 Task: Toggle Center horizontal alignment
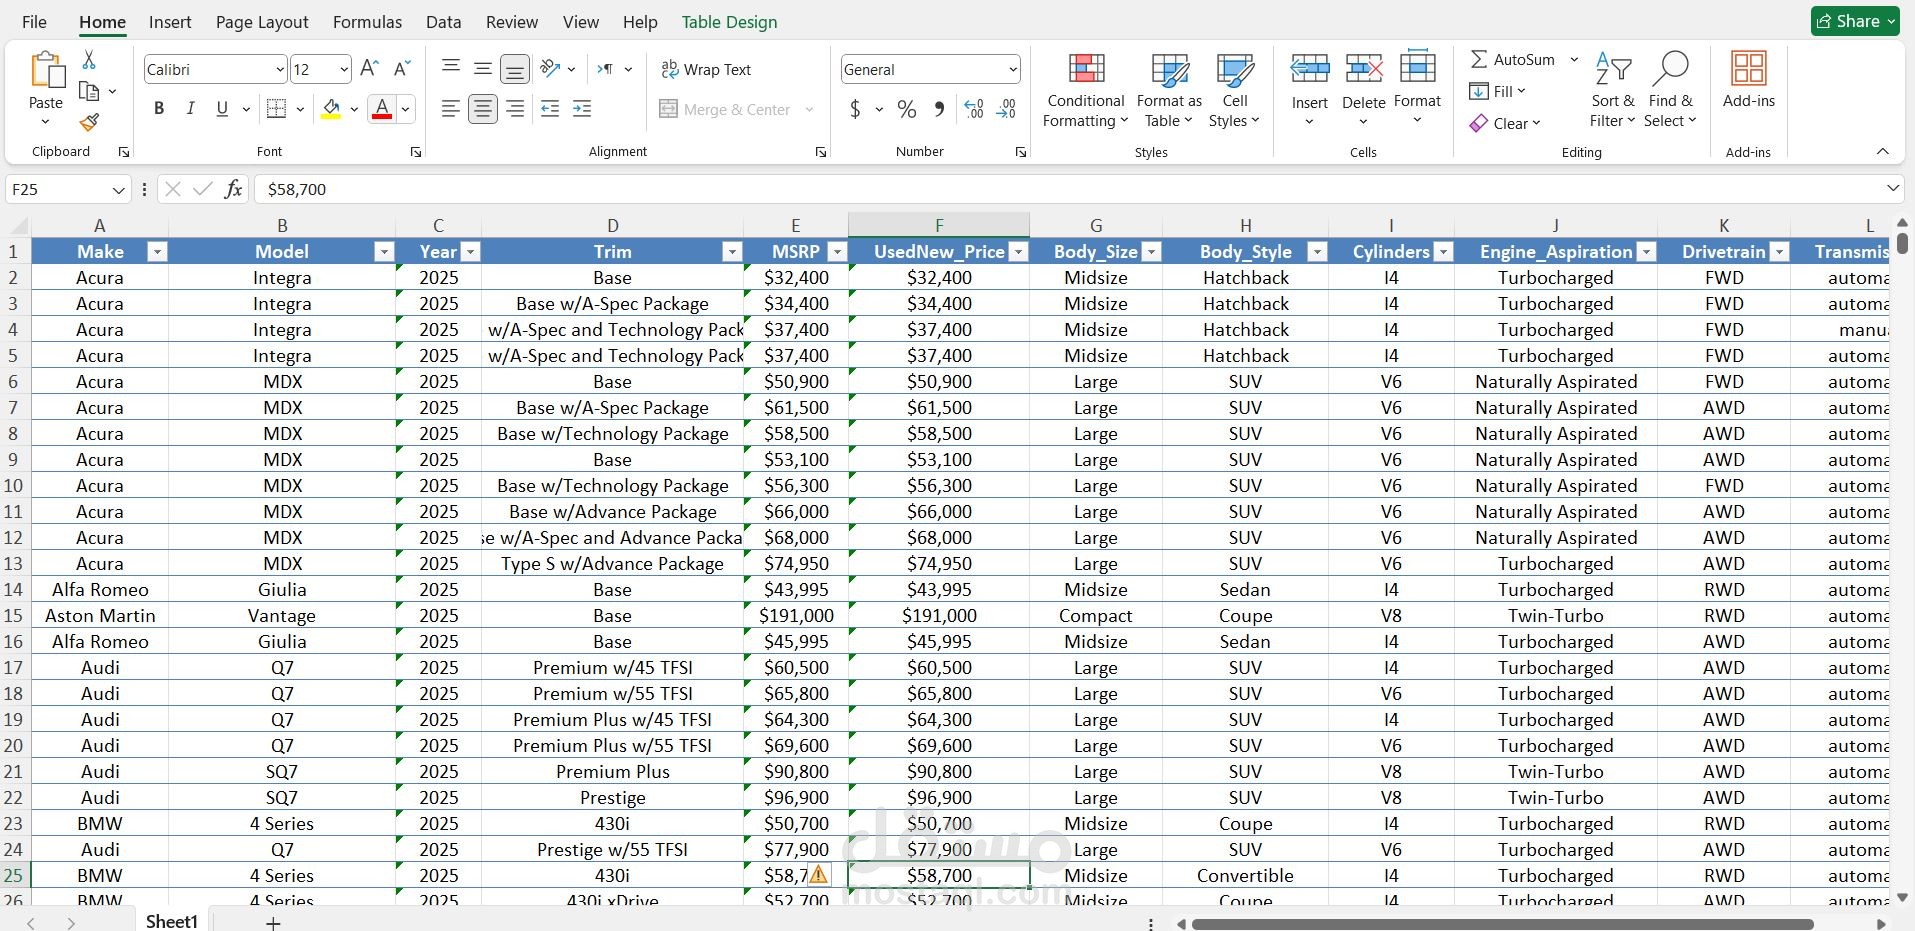[x=483, y=109]
